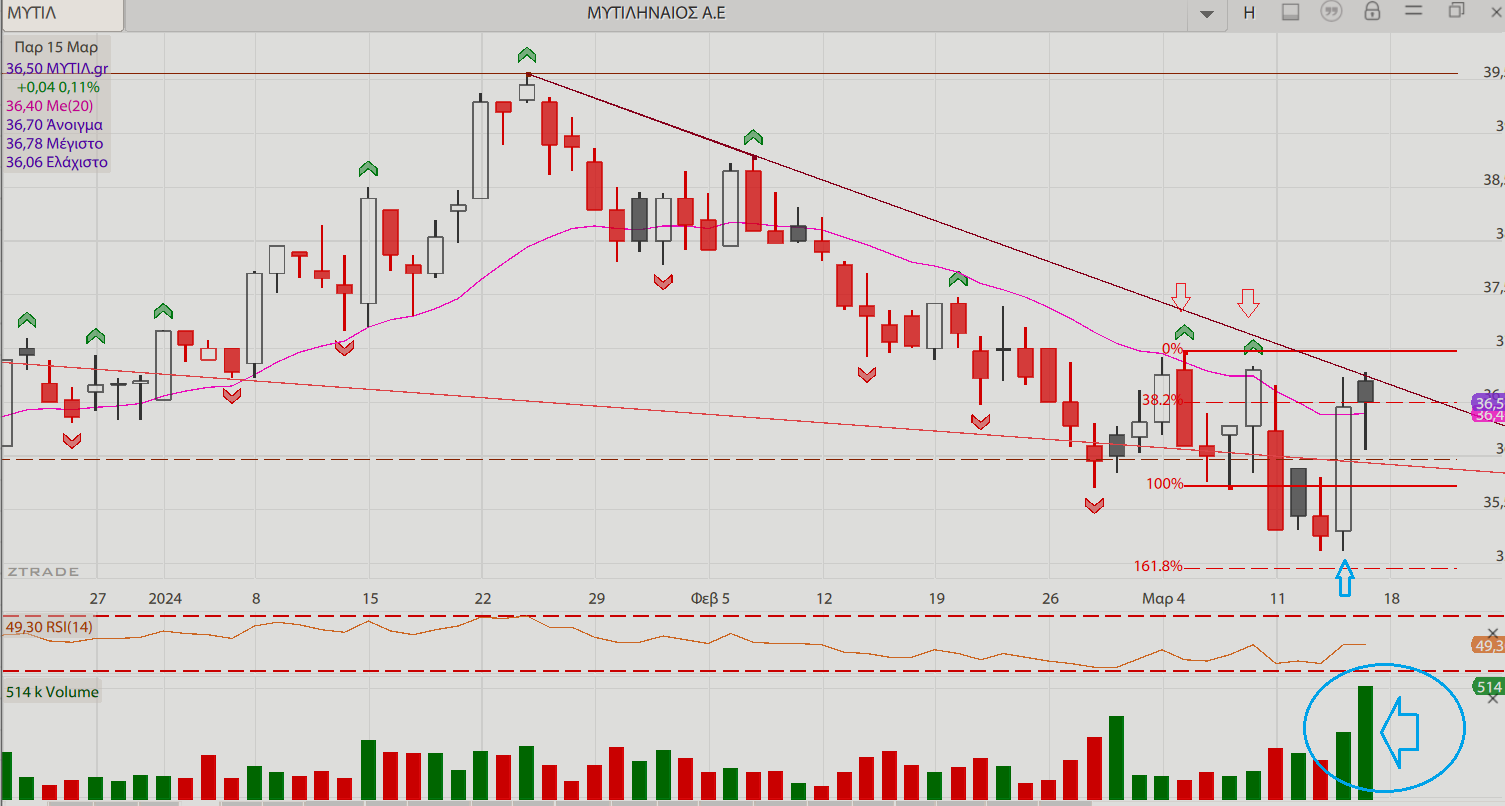Click the Παρ 15 Μαρ date label
The image size is (1505, 806).
56,47
